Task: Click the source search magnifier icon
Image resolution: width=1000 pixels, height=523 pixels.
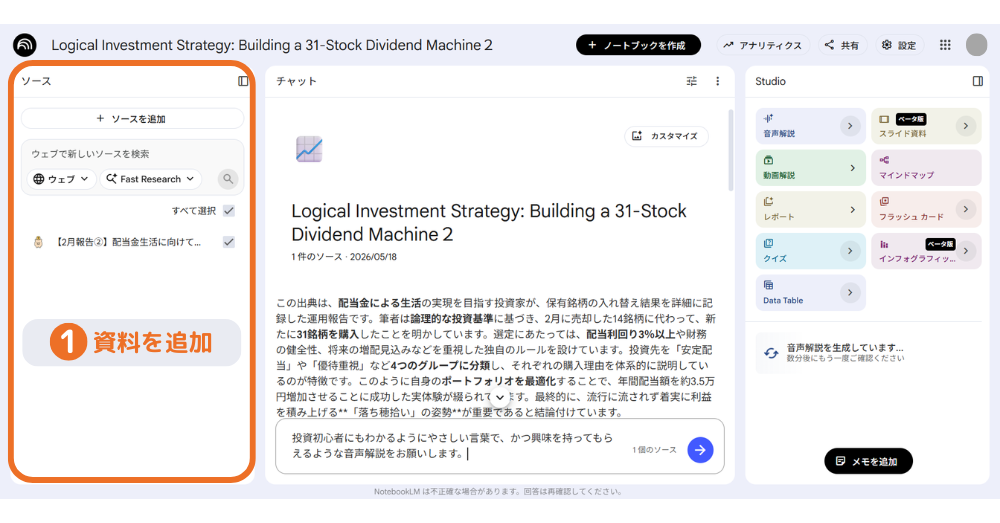Action: (x=228, y=179)
